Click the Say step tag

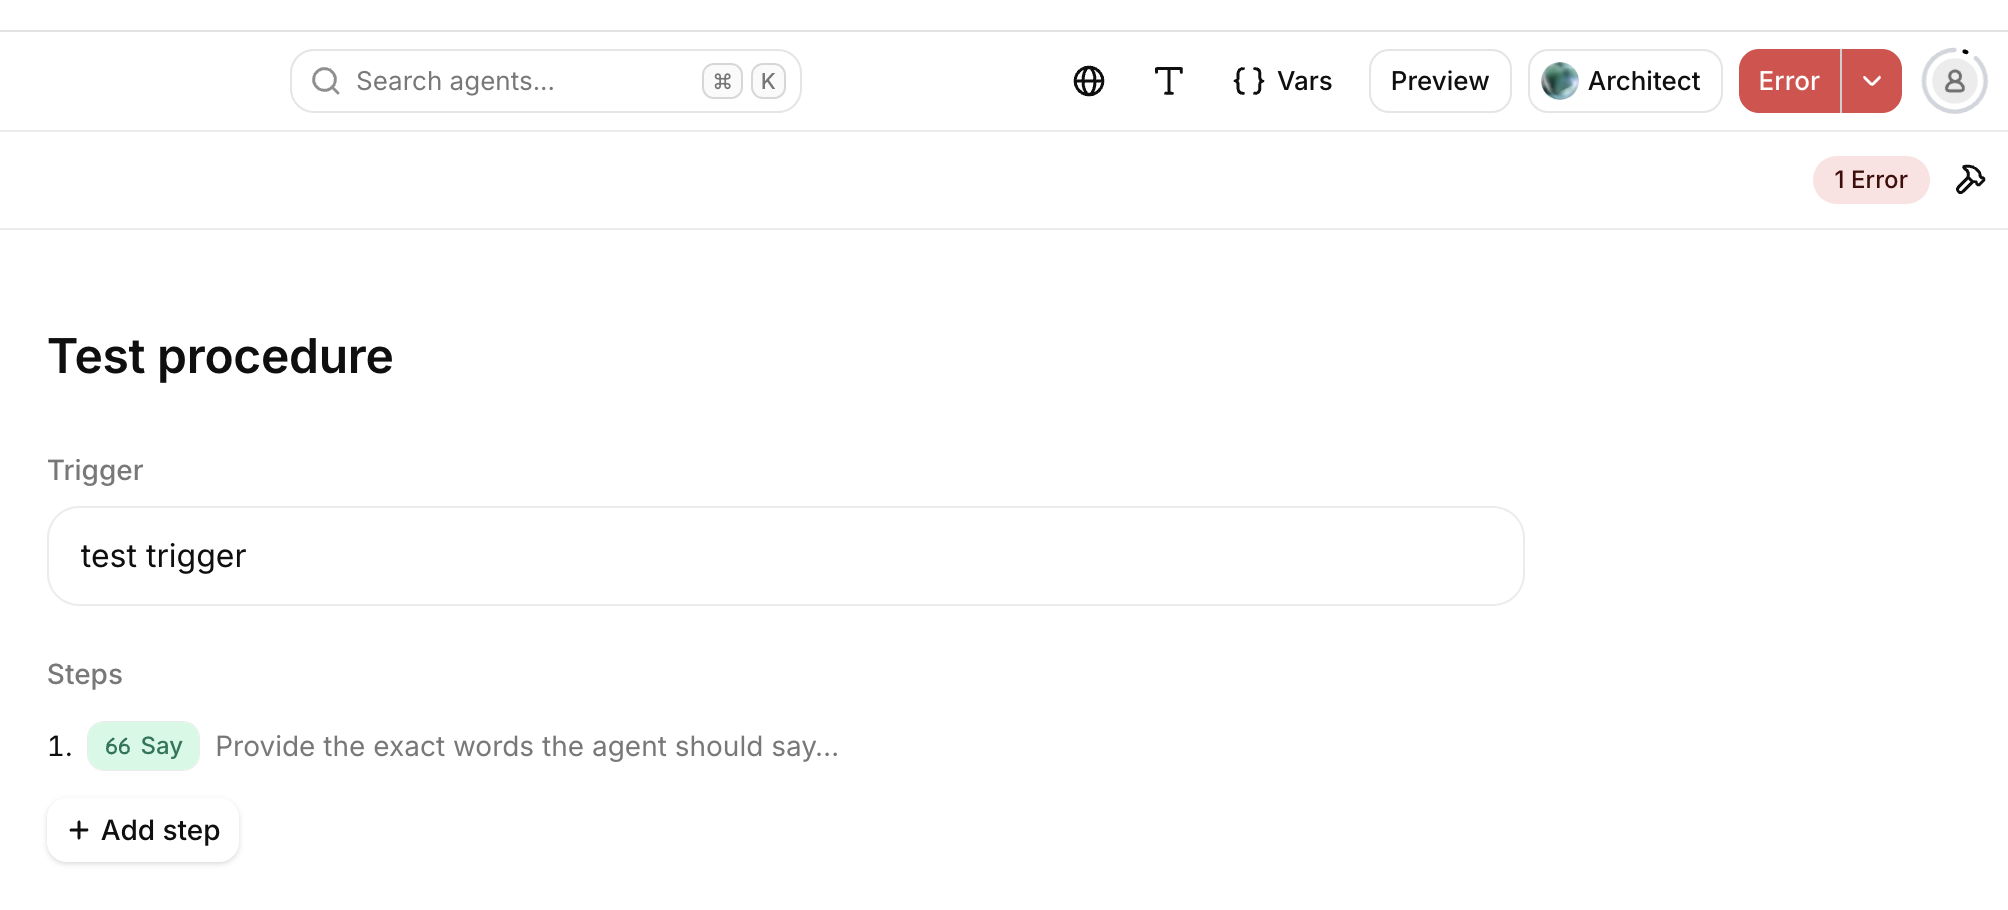pyautogui.click(x=143, y=746)
